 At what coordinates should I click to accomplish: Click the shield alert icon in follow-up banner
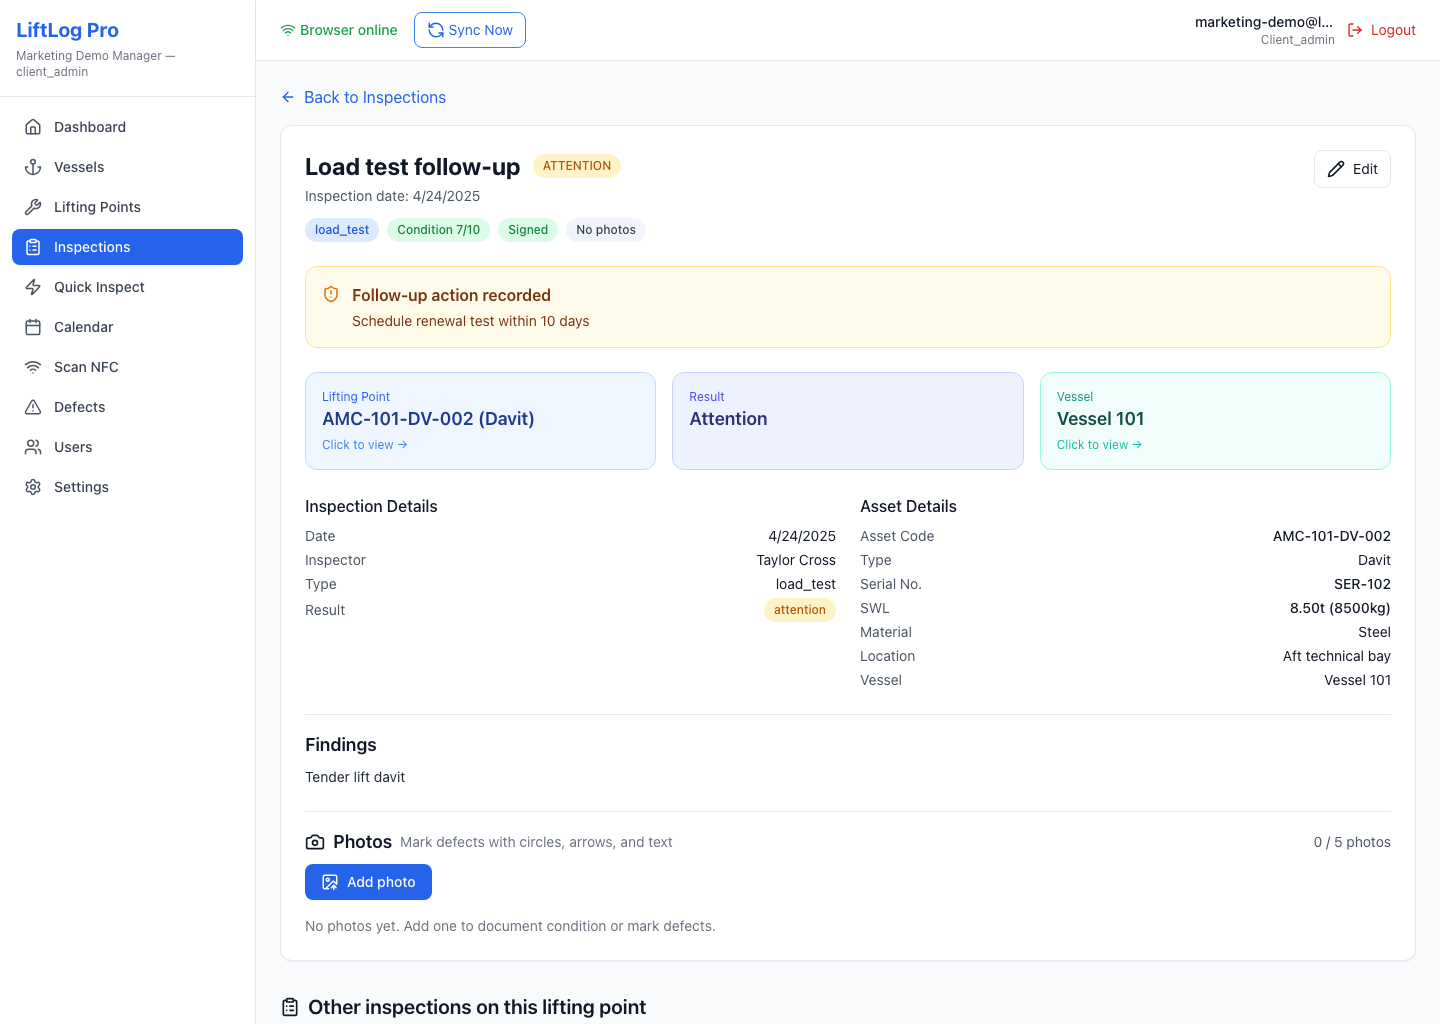(x=331, y=295)
